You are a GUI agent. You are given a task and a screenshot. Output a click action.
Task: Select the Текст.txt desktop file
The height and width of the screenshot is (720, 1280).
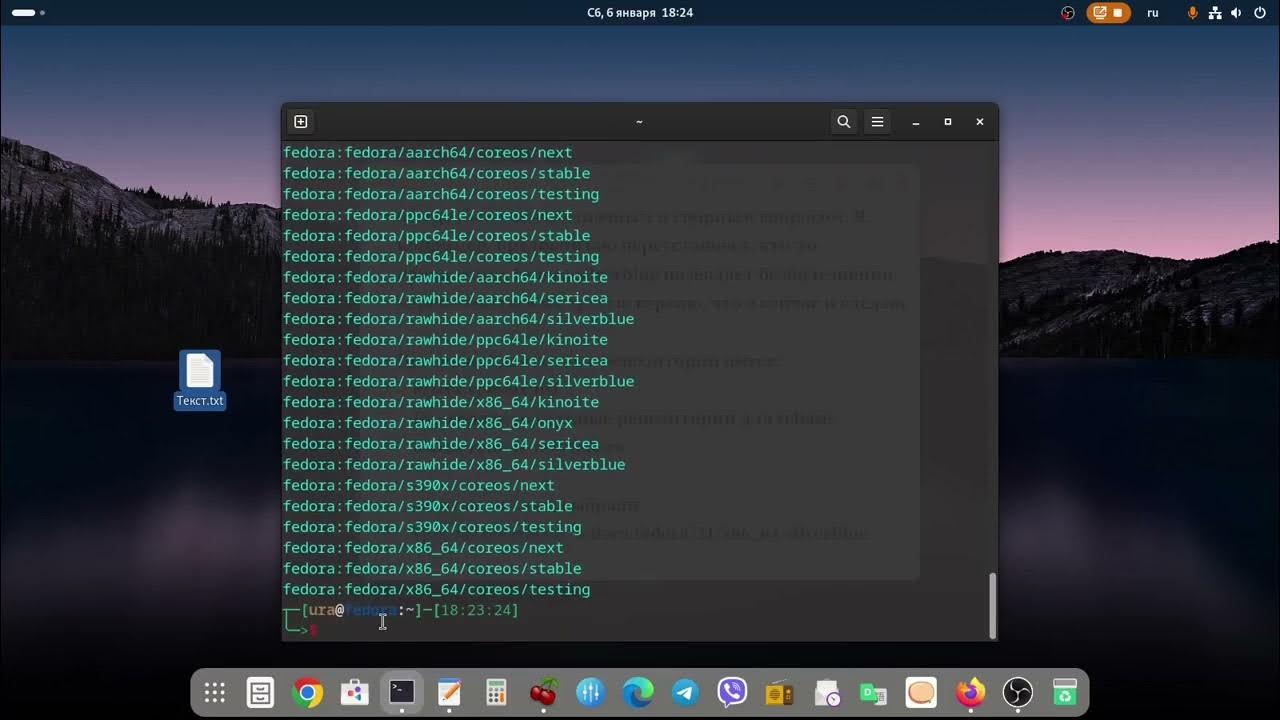click(x=200, y=380)
